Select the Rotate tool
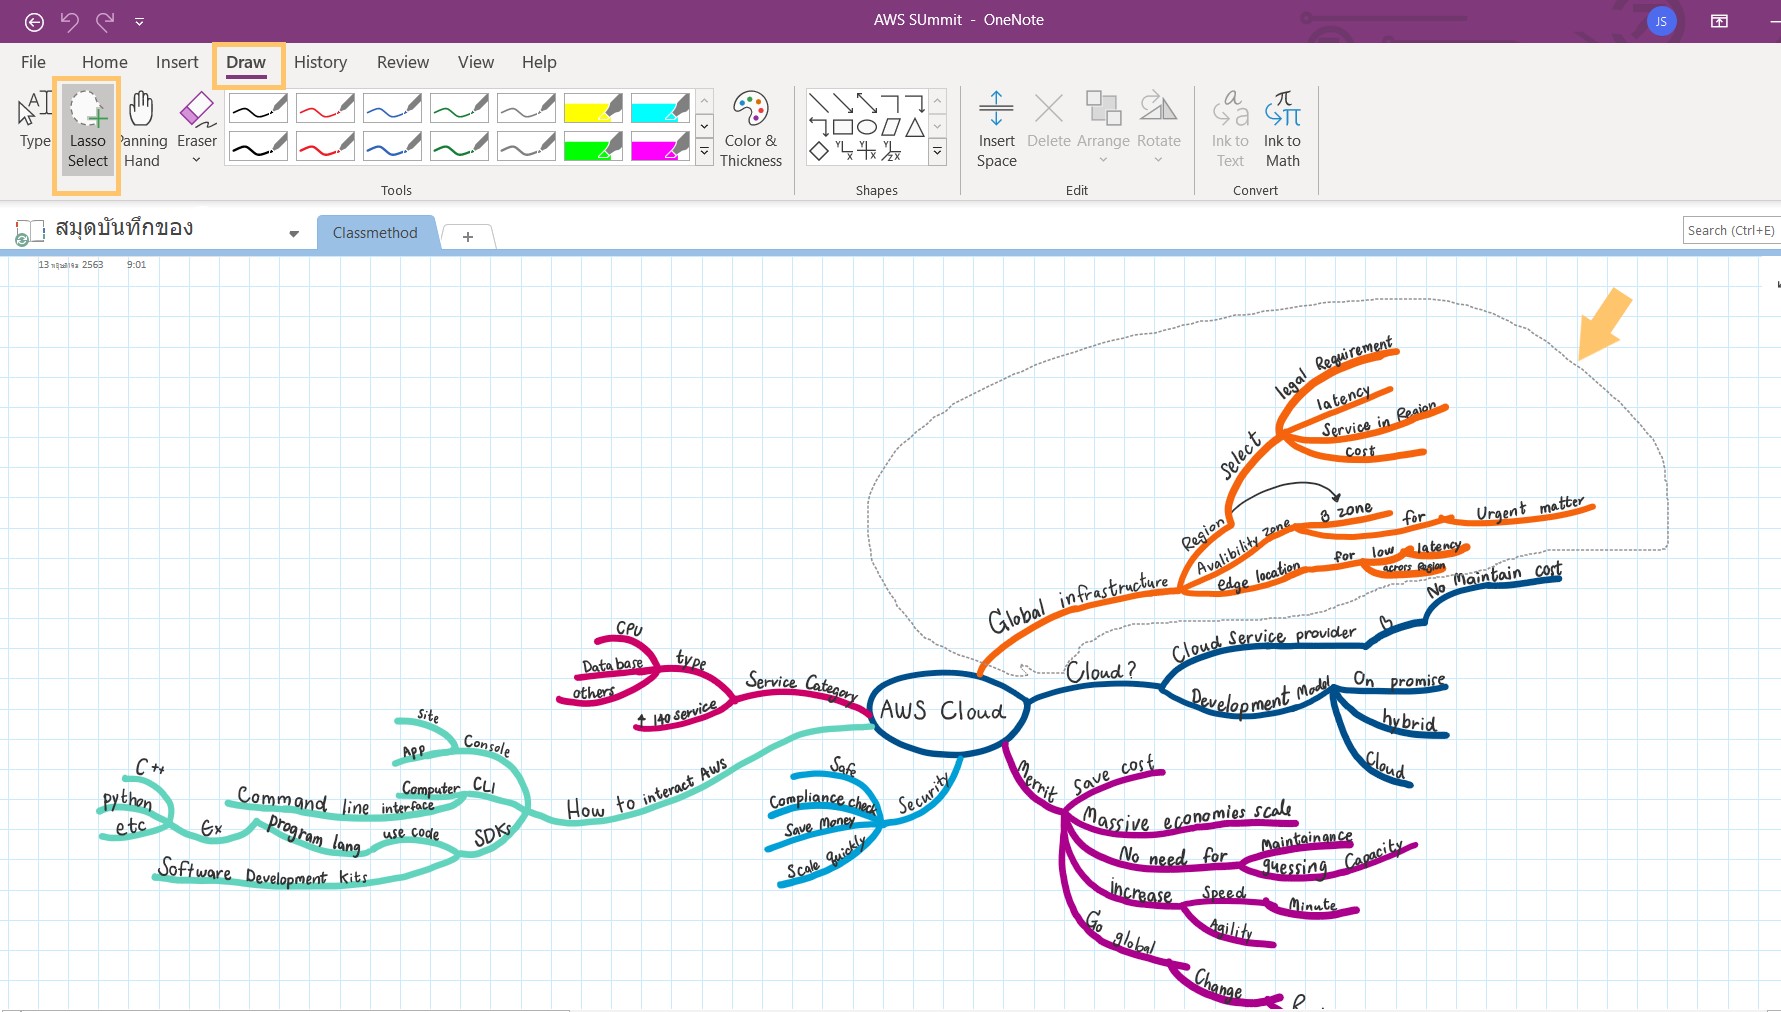 coord(1158,118)
